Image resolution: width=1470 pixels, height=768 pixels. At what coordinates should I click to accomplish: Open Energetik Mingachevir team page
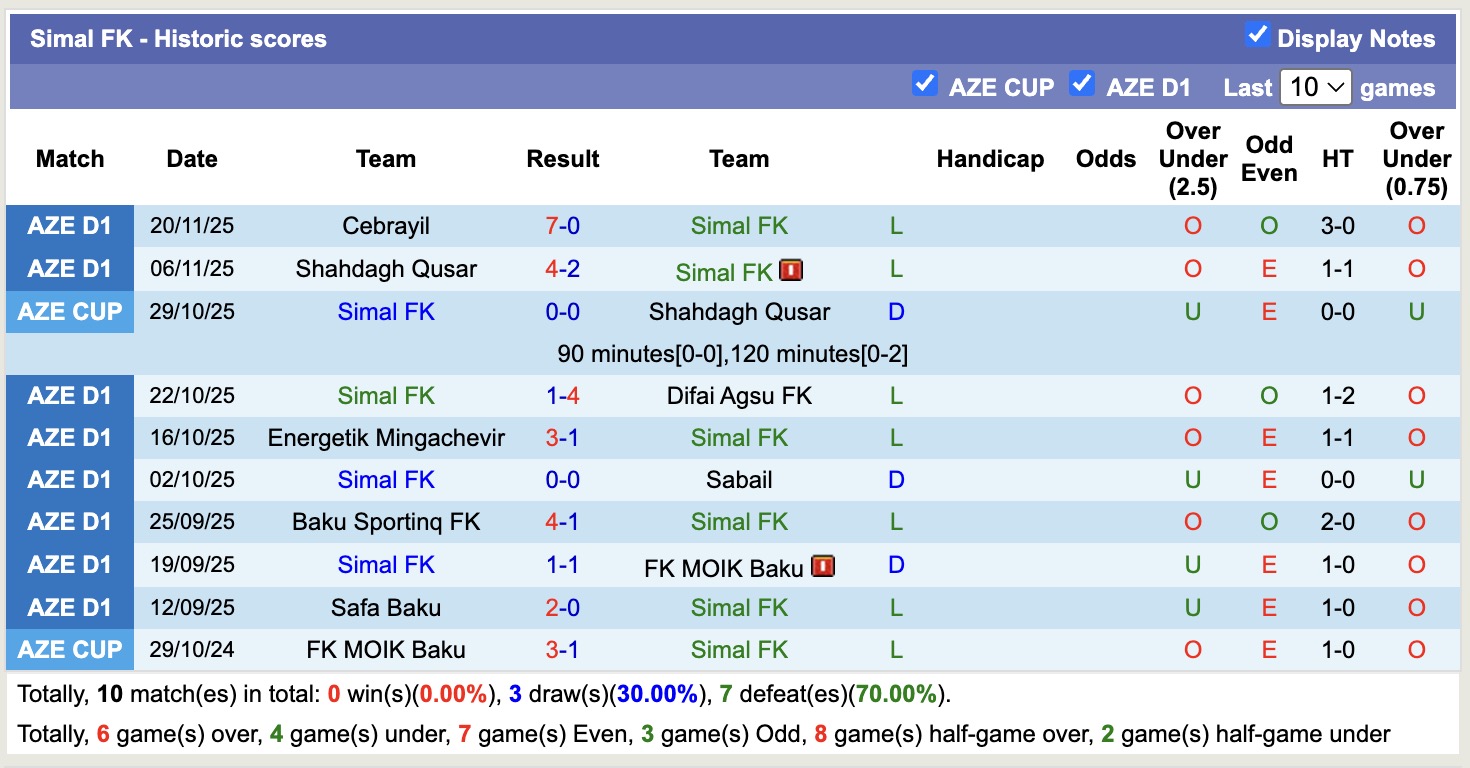pos(386,438)
